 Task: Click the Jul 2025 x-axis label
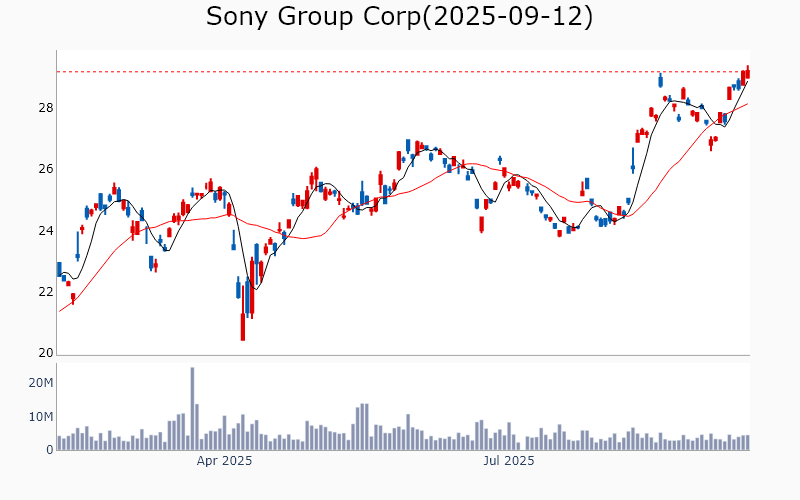tap(509, 461)
